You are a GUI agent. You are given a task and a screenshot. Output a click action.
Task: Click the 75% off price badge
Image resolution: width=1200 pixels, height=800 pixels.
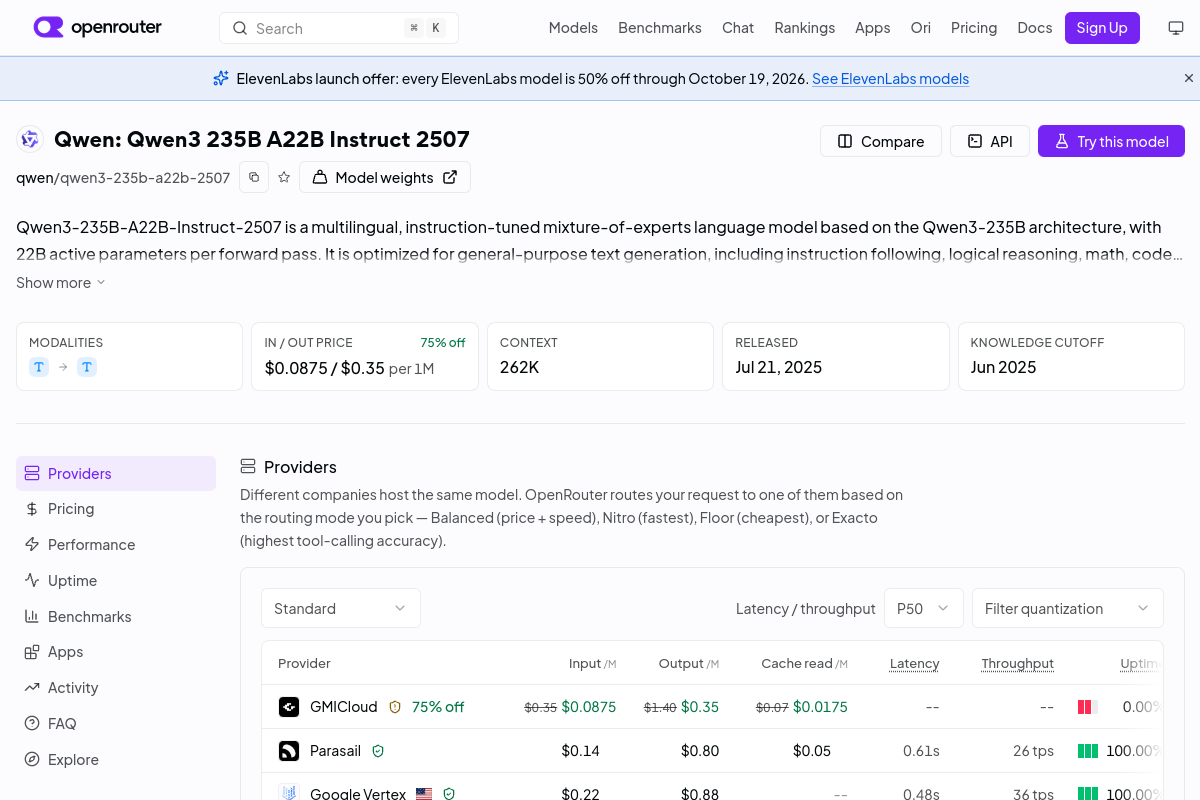tap(443, 342)
